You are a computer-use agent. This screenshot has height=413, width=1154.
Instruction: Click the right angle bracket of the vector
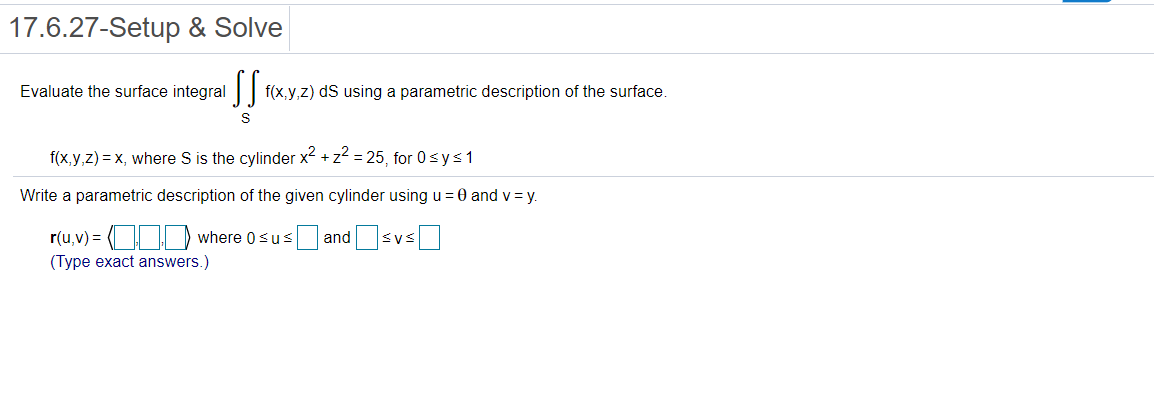tap(188, 238)
